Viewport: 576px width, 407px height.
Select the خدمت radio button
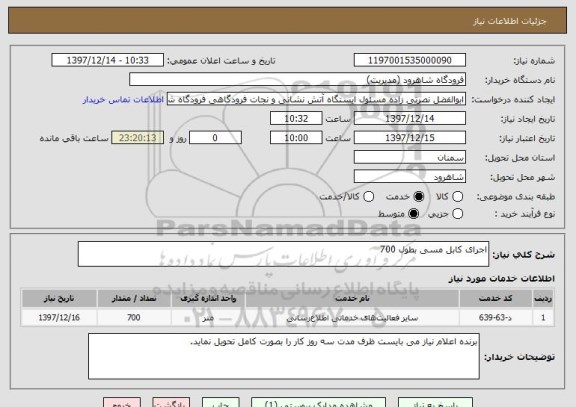click(x=419, y=197)
